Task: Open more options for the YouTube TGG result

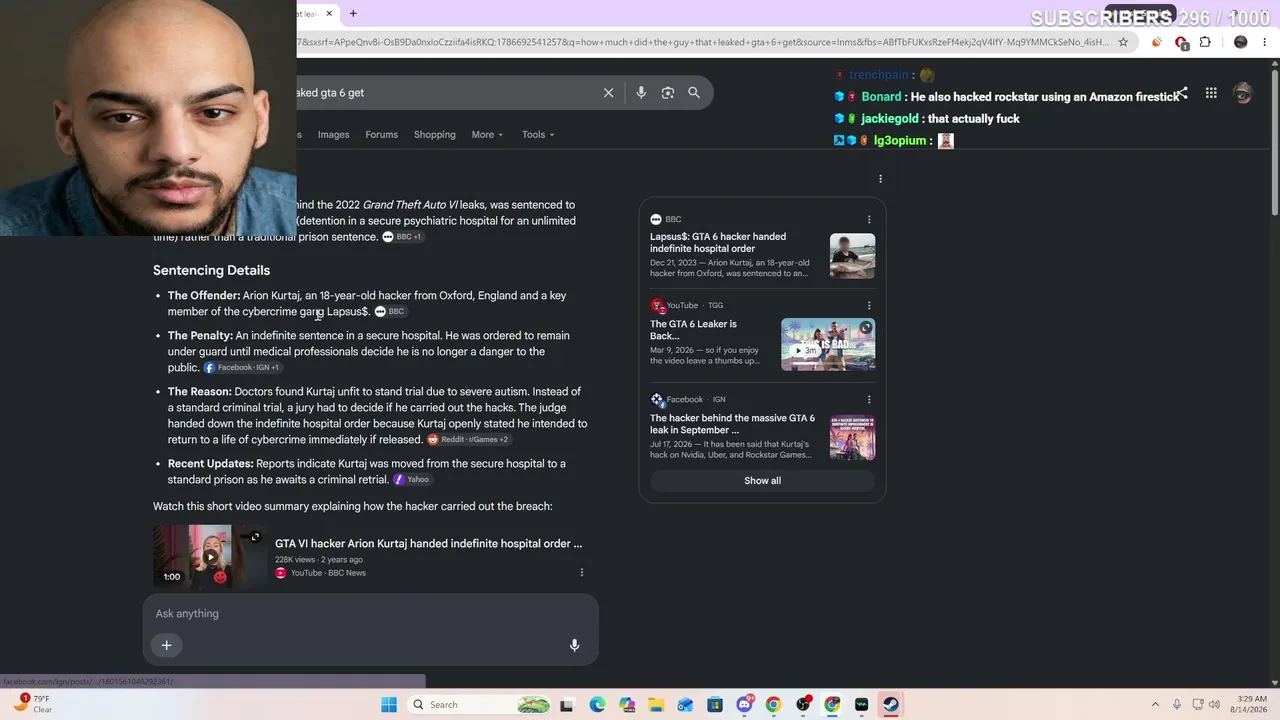Action: coord(869,305)
